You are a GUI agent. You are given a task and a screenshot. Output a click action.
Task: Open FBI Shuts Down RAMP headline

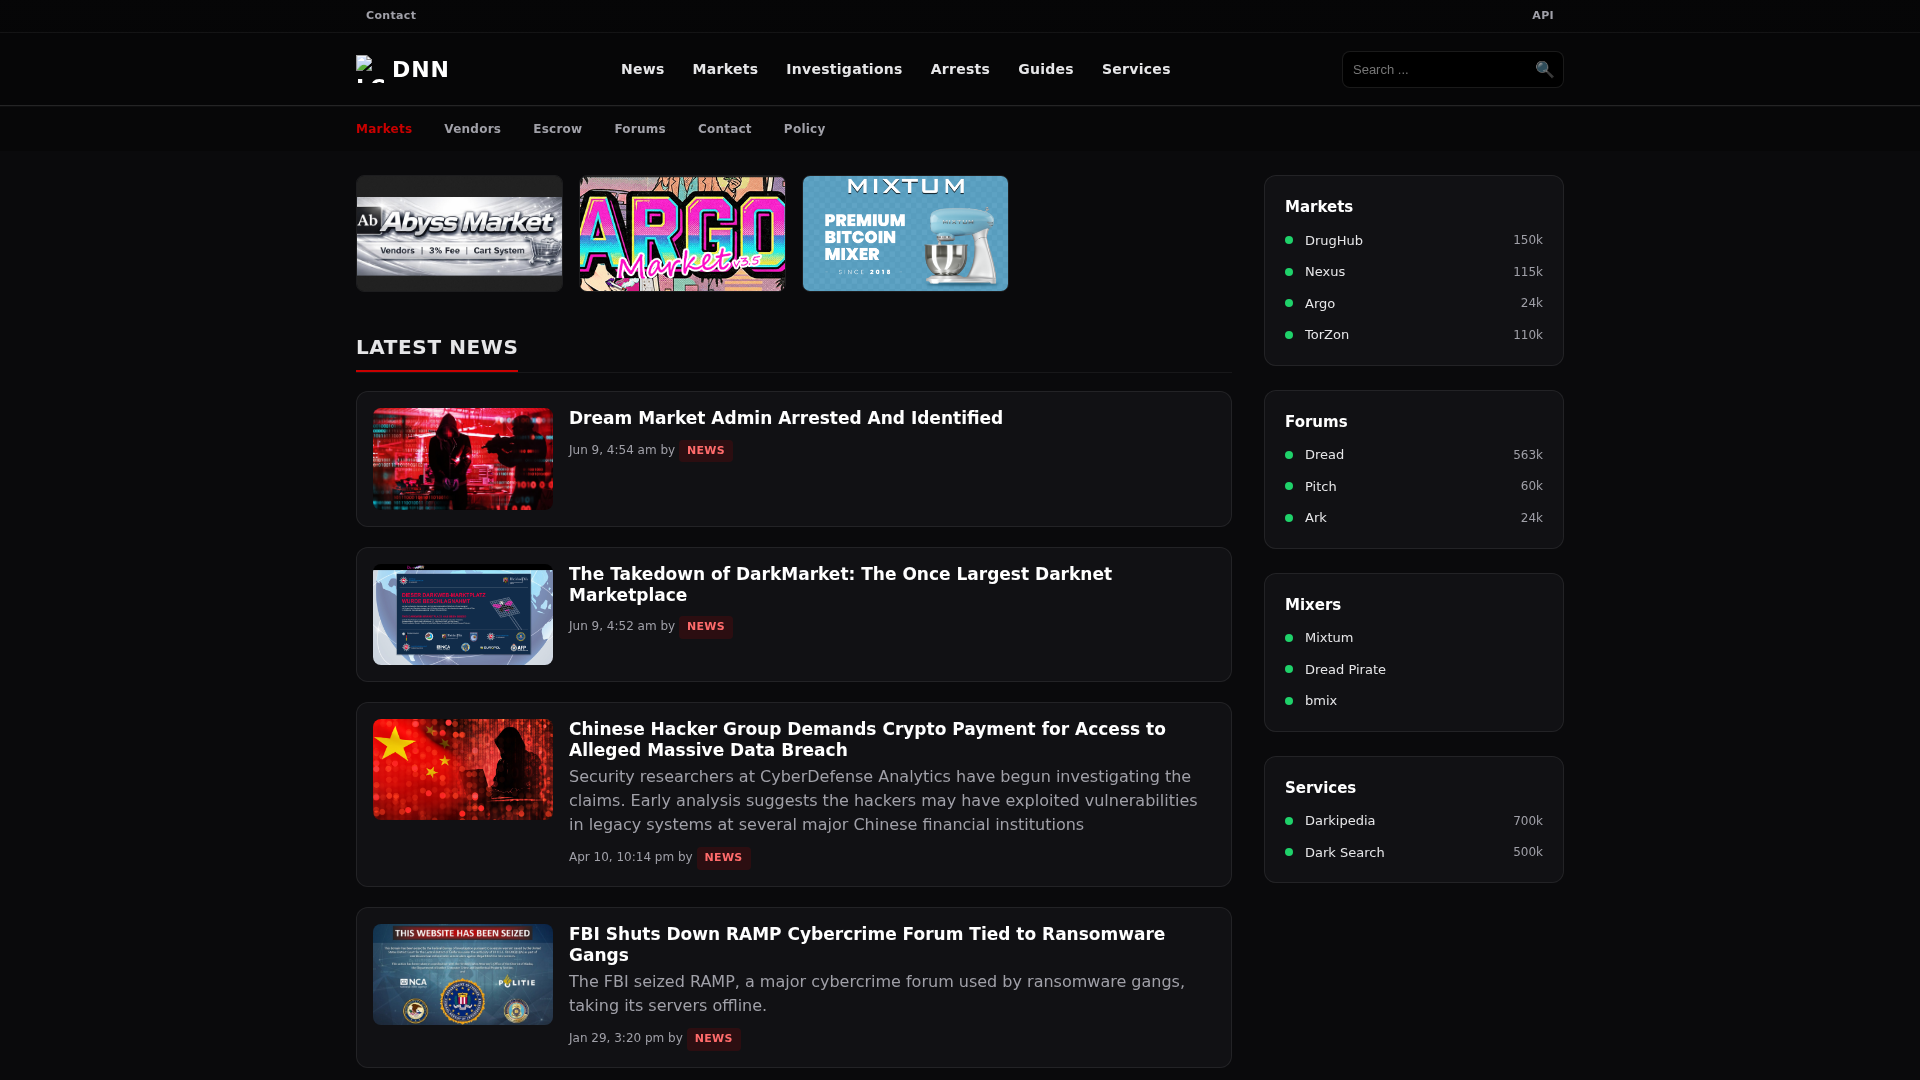click(x=867, y=944)
